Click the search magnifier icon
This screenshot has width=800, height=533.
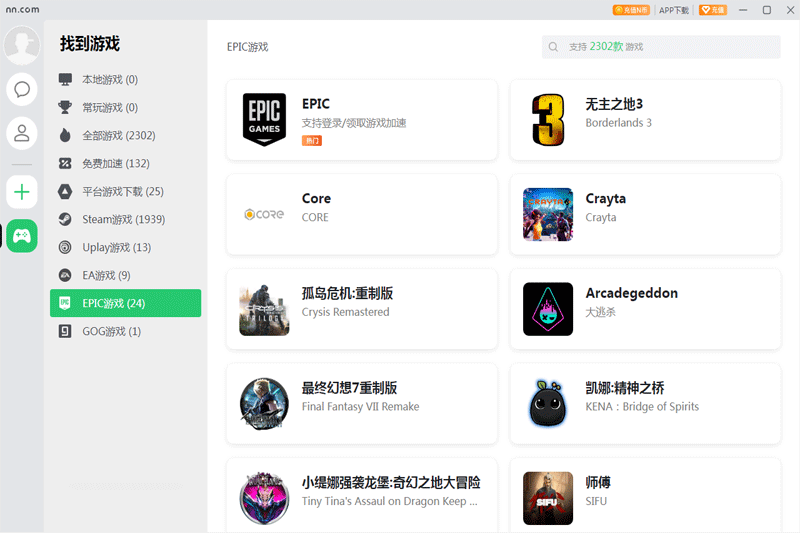pyautogui.click(x=553, y=47)
